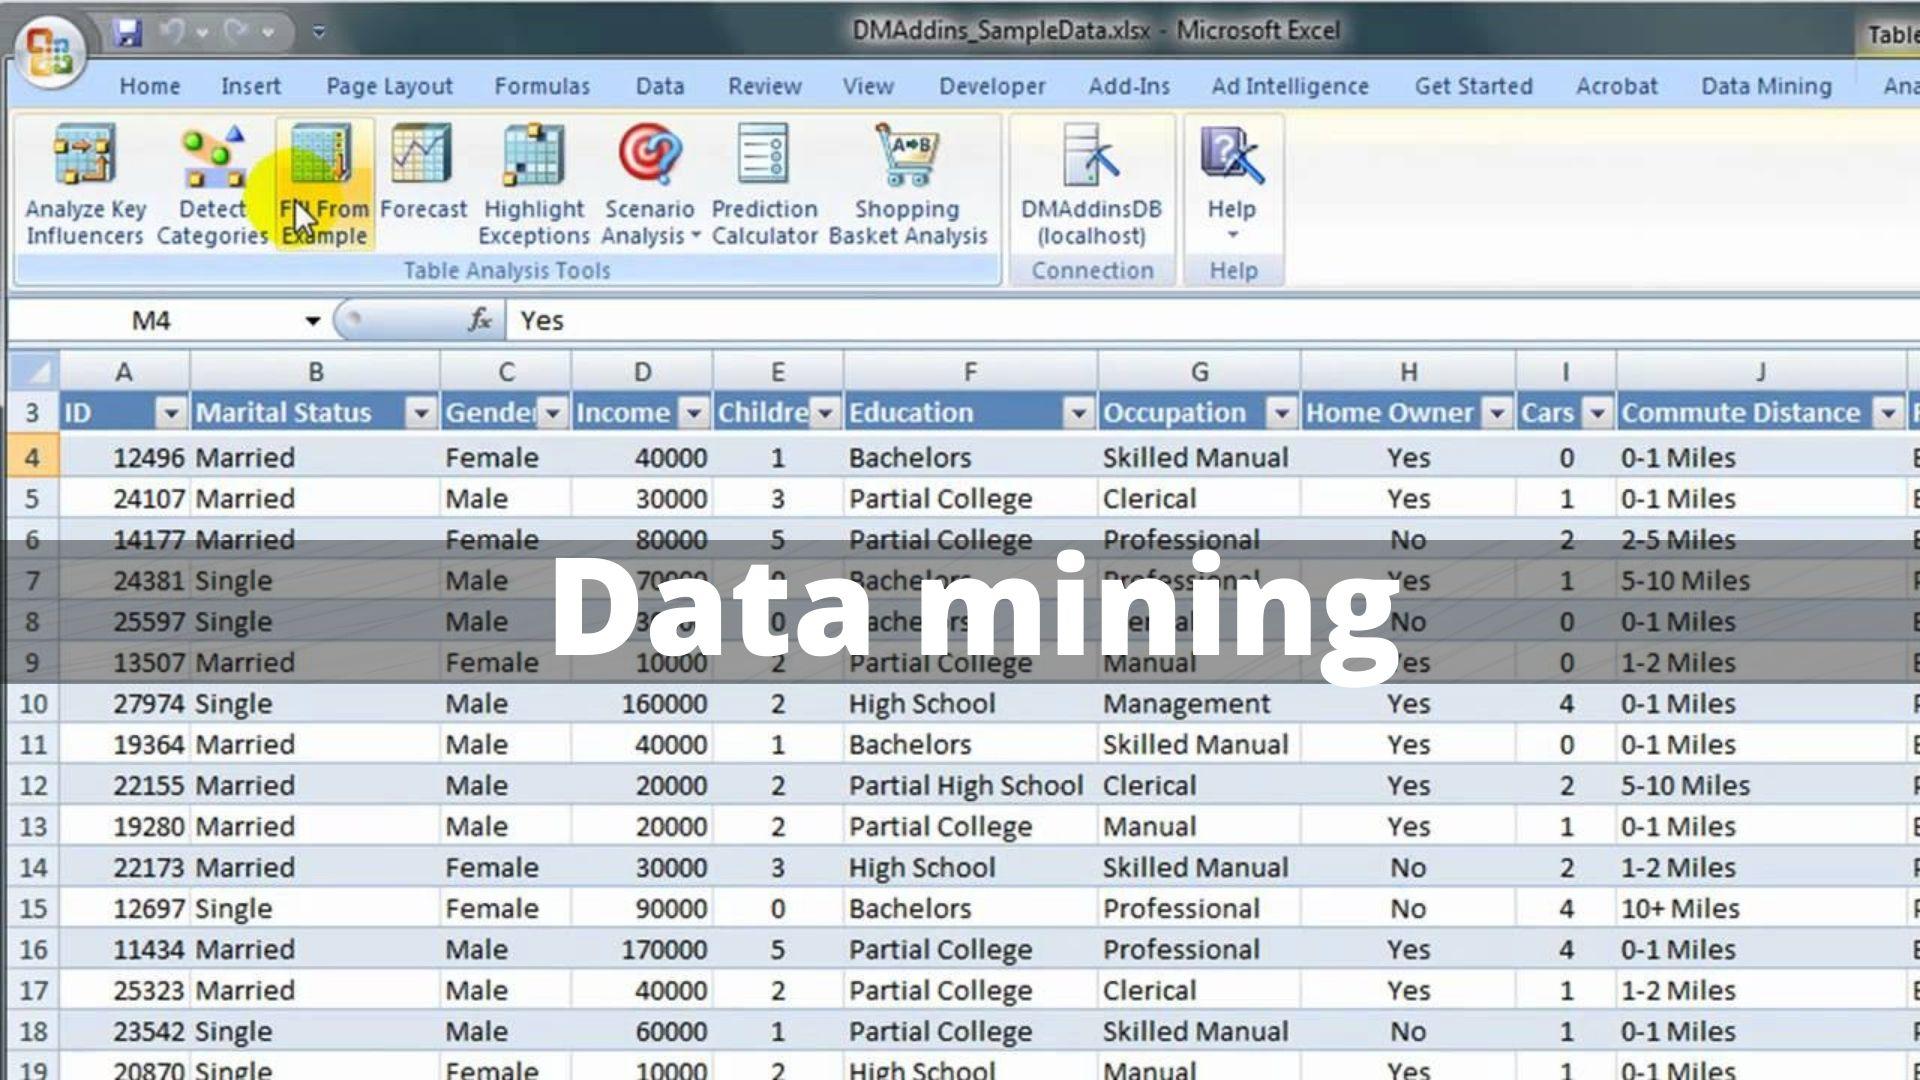The width and height of the screenshot is (1920, 1080).
Task: Click the Help button
Action: tap(1230, 180)
